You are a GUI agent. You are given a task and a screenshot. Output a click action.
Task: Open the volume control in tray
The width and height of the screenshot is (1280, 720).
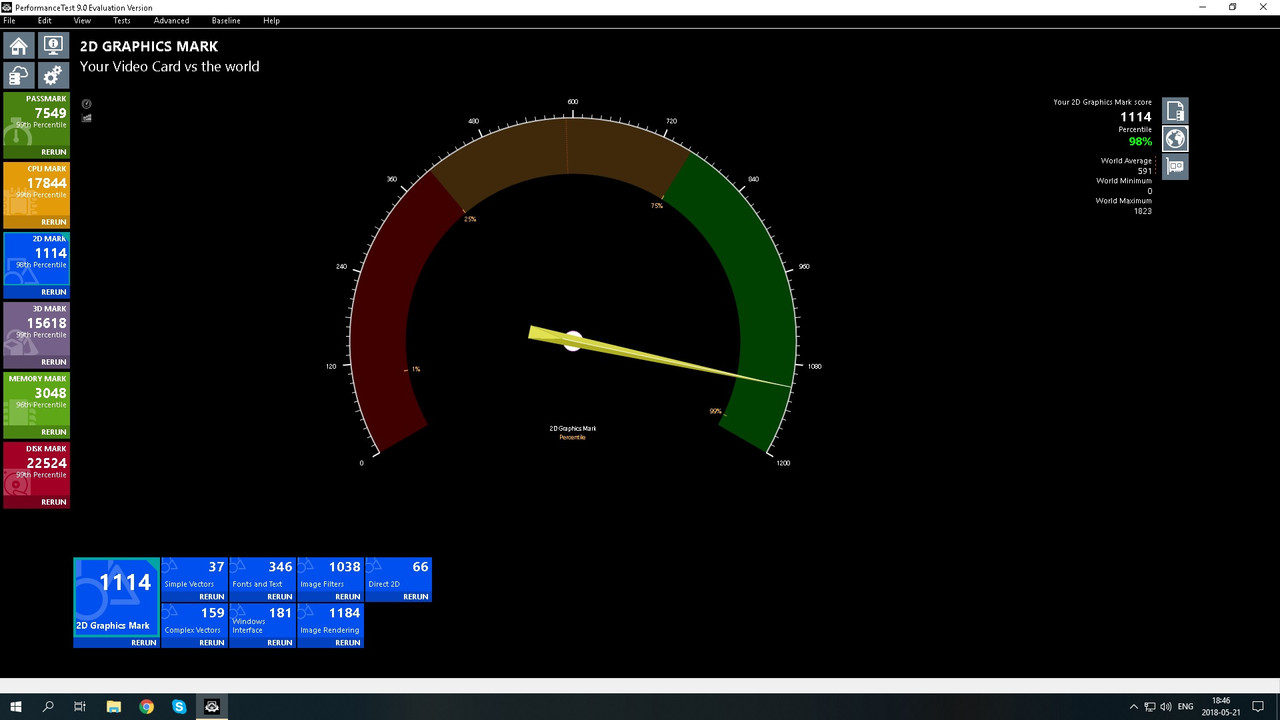coord(1166,707)
